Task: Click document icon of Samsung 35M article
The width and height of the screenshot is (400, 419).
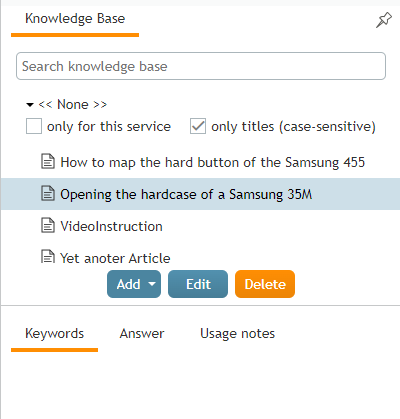Action: (48, 193)
